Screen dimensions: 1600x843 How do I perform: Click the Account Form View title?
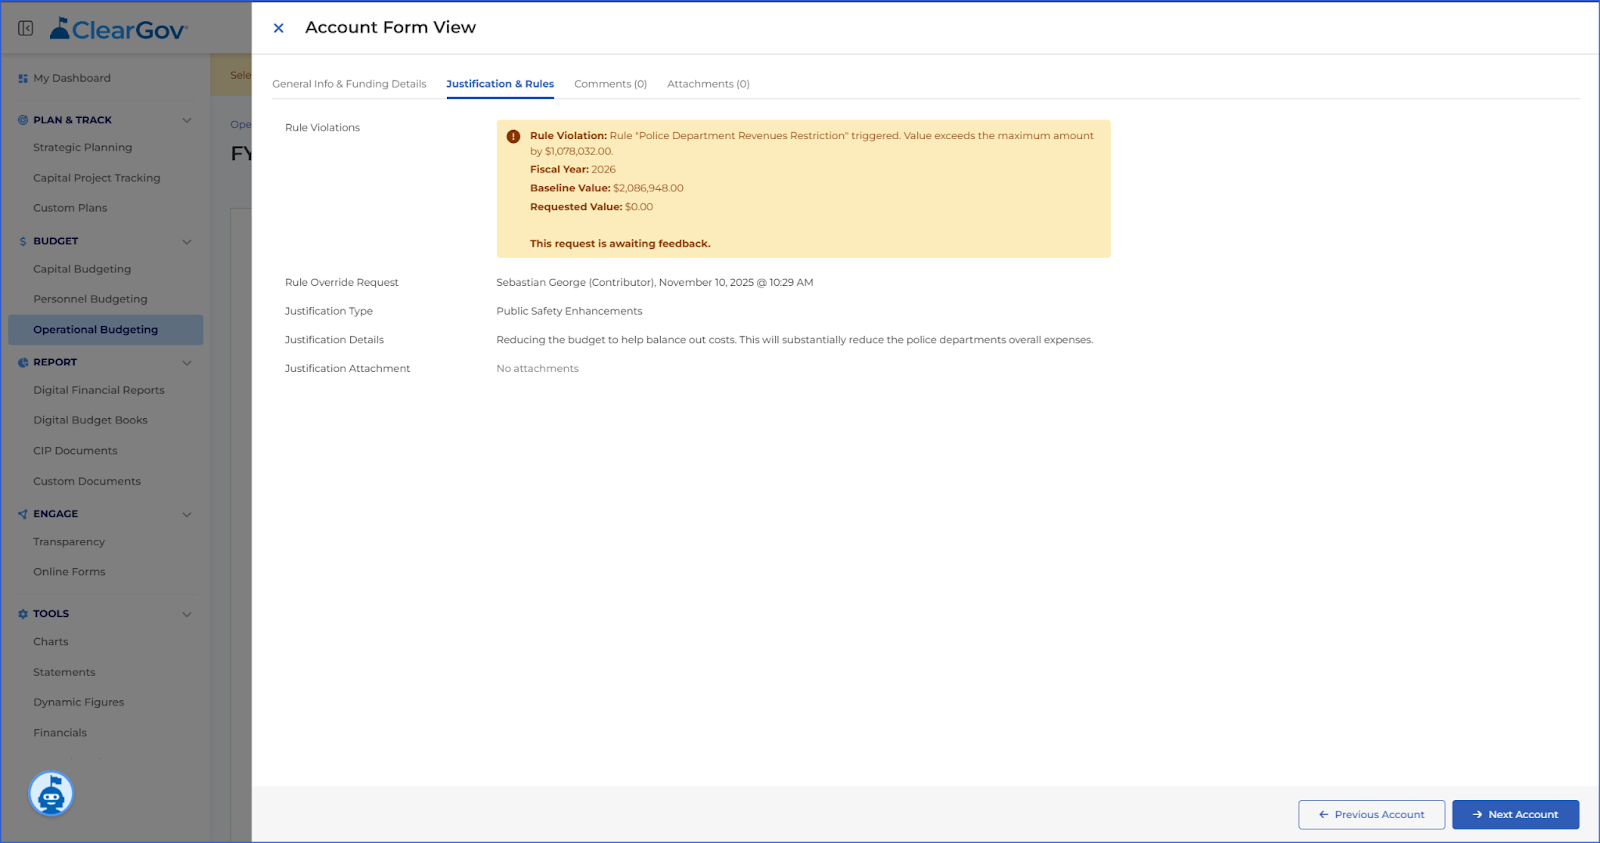click(390, 28)
